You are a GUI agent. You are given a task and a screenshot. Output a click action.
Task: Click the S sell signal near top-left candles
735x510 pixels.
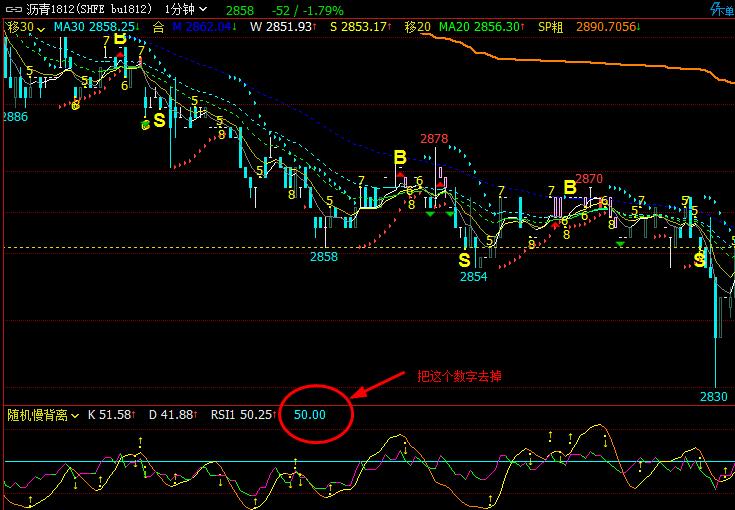pyautogui.click(x=159, y=120)
